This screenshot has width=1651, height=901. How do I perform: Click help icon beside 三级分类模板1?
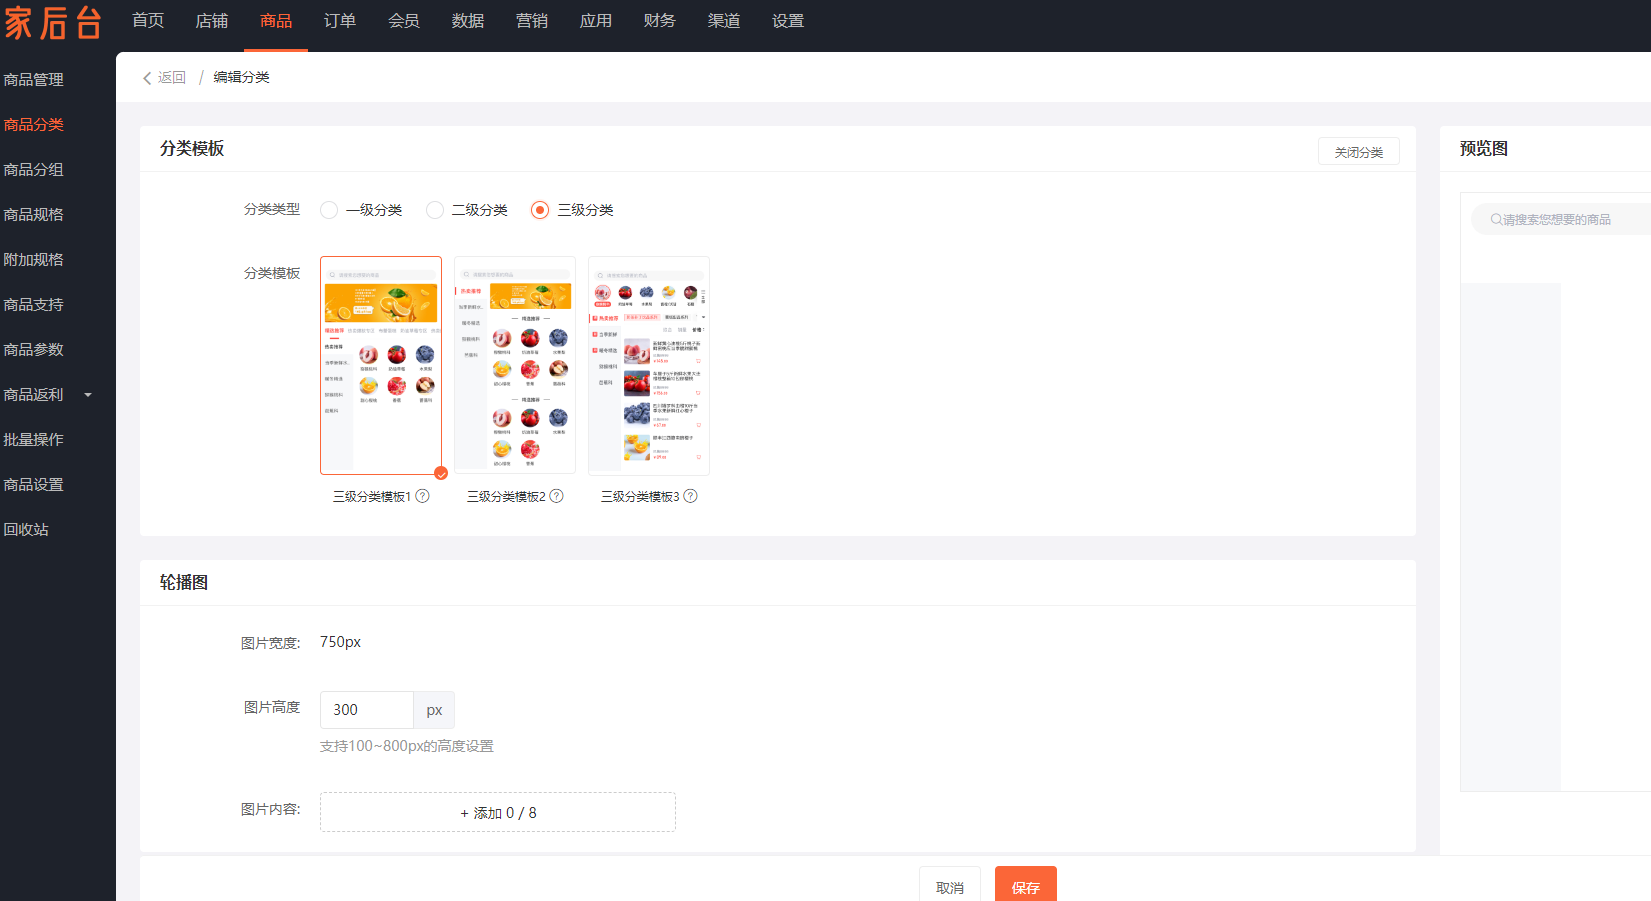423,496
